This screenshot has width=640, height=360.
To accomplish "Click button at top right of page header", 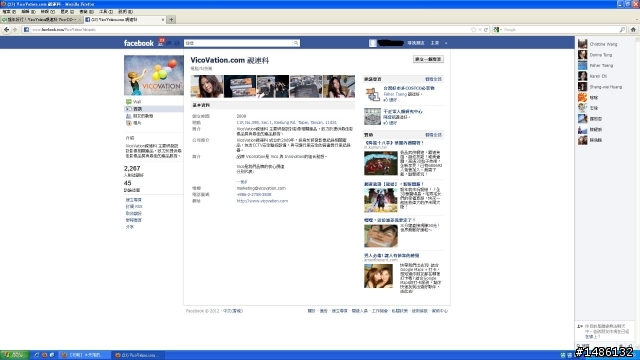I will tap(428, 59).
